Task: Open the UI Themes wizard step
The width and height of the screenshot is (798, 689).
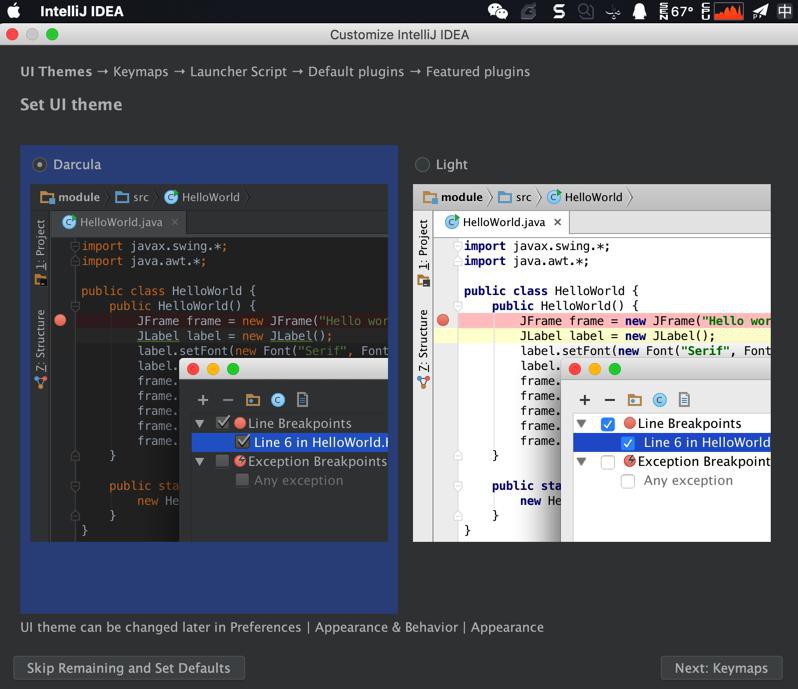Action: (x=56, y=72)
